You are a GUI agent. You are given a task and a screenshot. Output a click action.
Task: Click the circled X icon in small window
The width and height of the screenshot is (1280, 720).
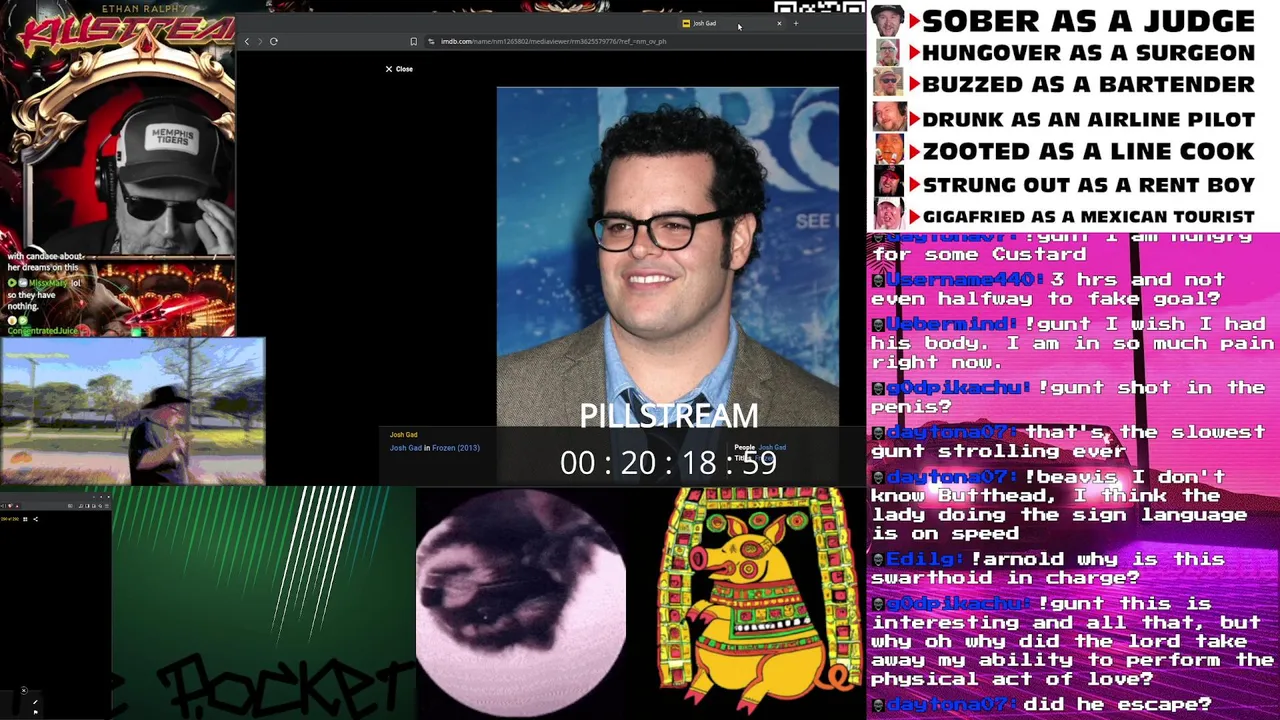[x=24, y=690]
